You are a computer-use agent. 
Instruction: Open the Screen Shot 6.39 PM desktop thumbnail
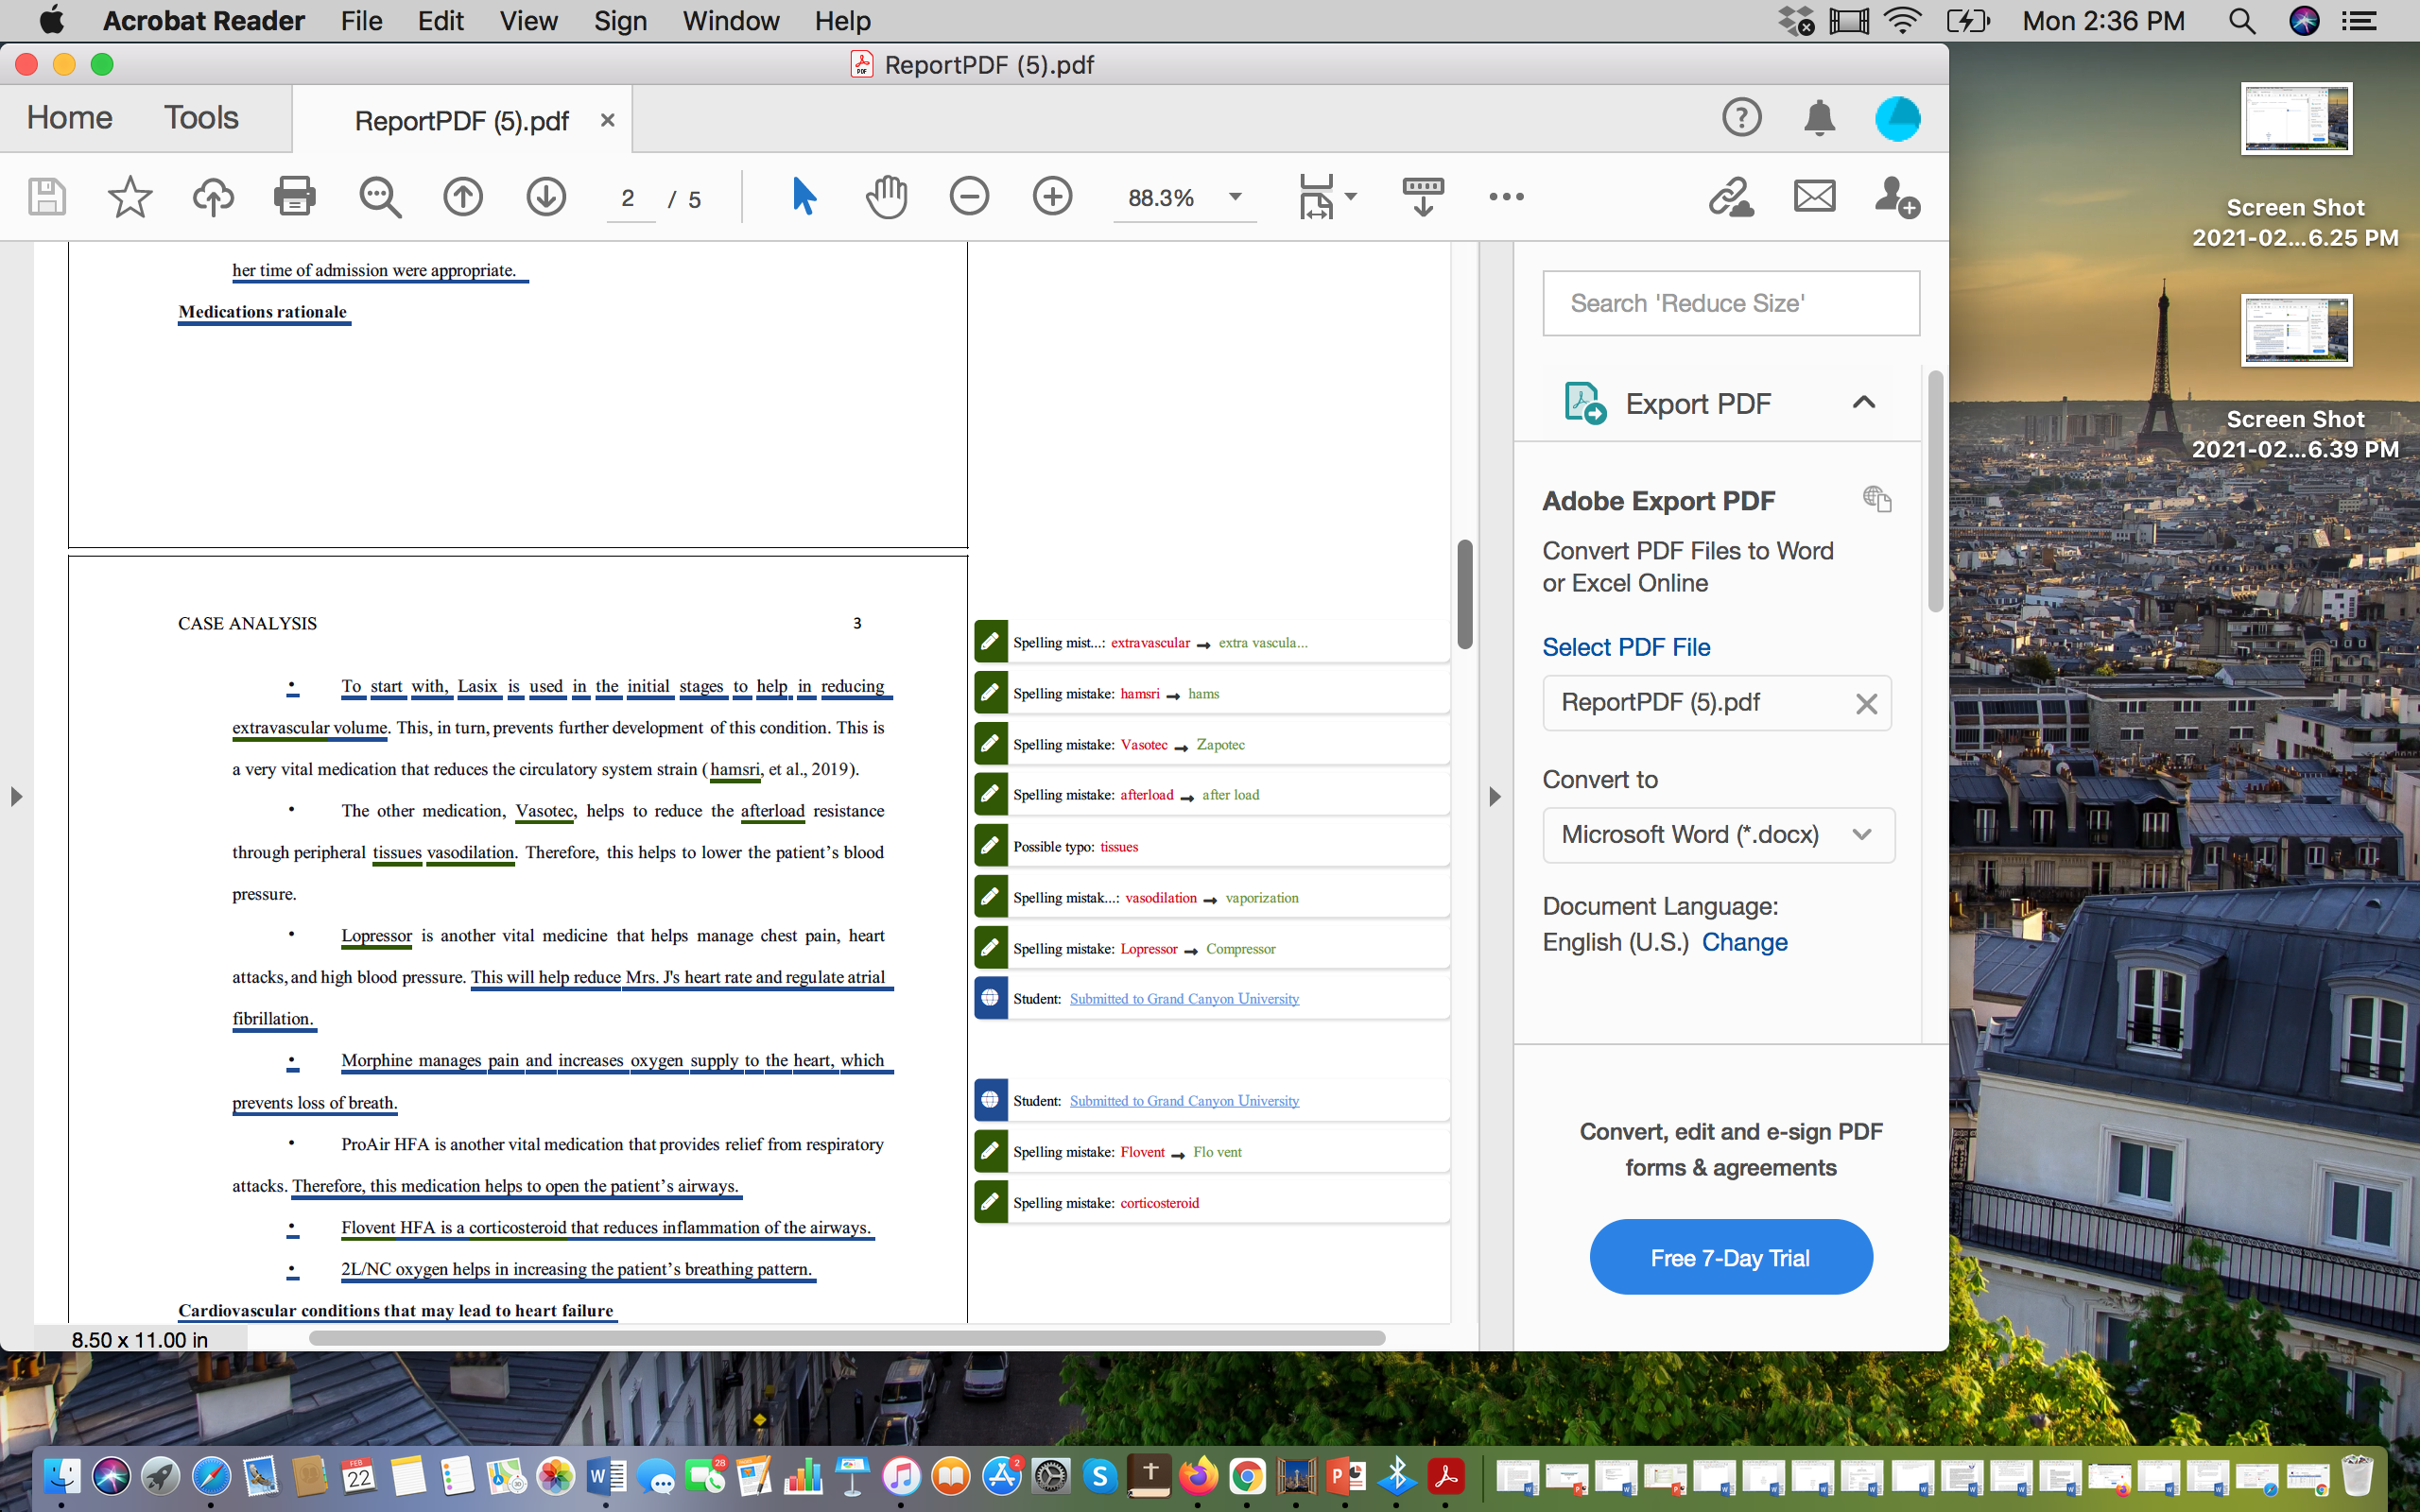click(x=2296, y=330)
